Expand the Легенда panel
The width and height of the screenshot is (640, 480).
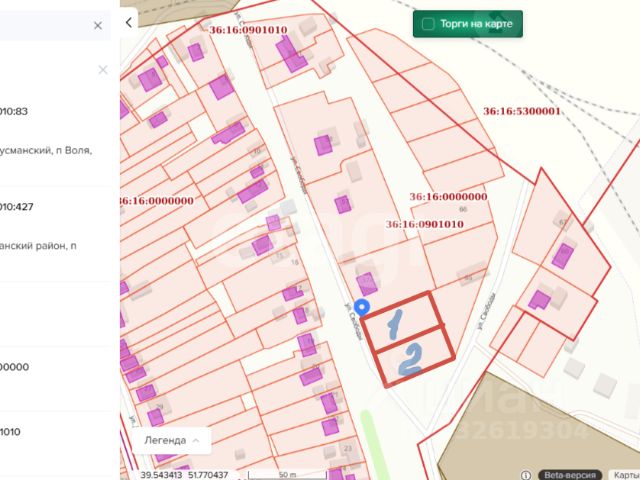171,440
